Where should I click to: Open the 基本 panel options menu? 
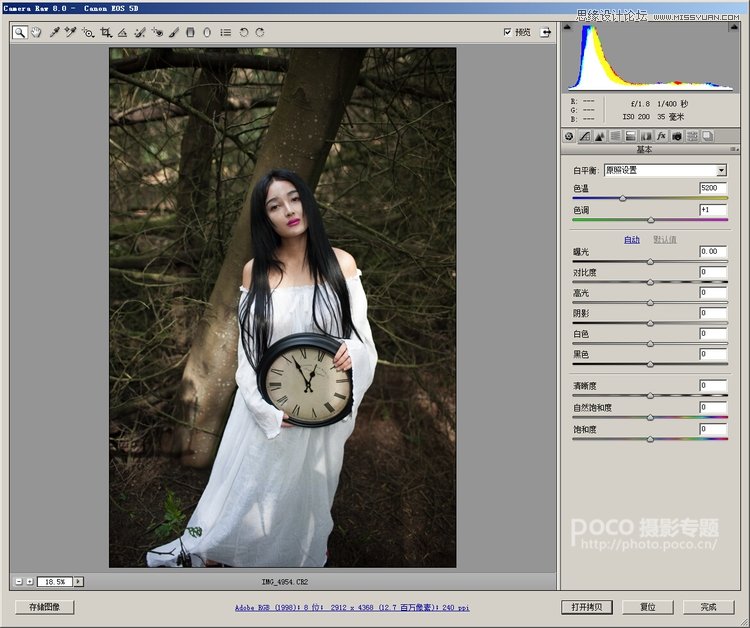point(734,150)
